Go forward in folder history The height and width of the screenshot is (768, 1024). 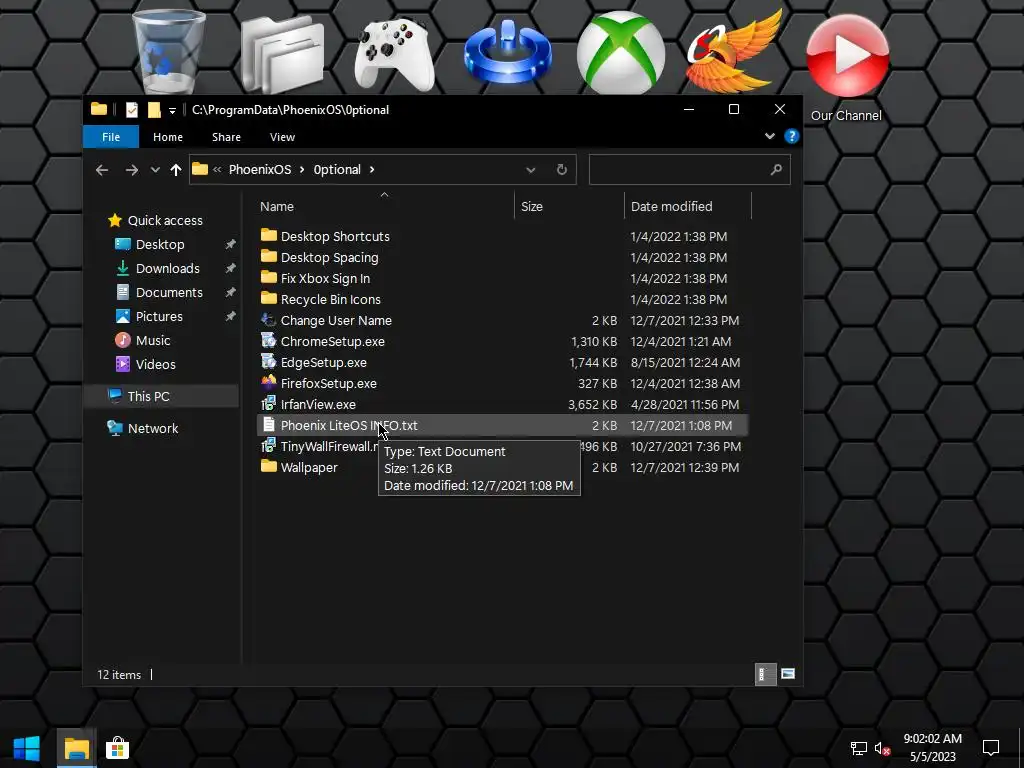[132, 170]
